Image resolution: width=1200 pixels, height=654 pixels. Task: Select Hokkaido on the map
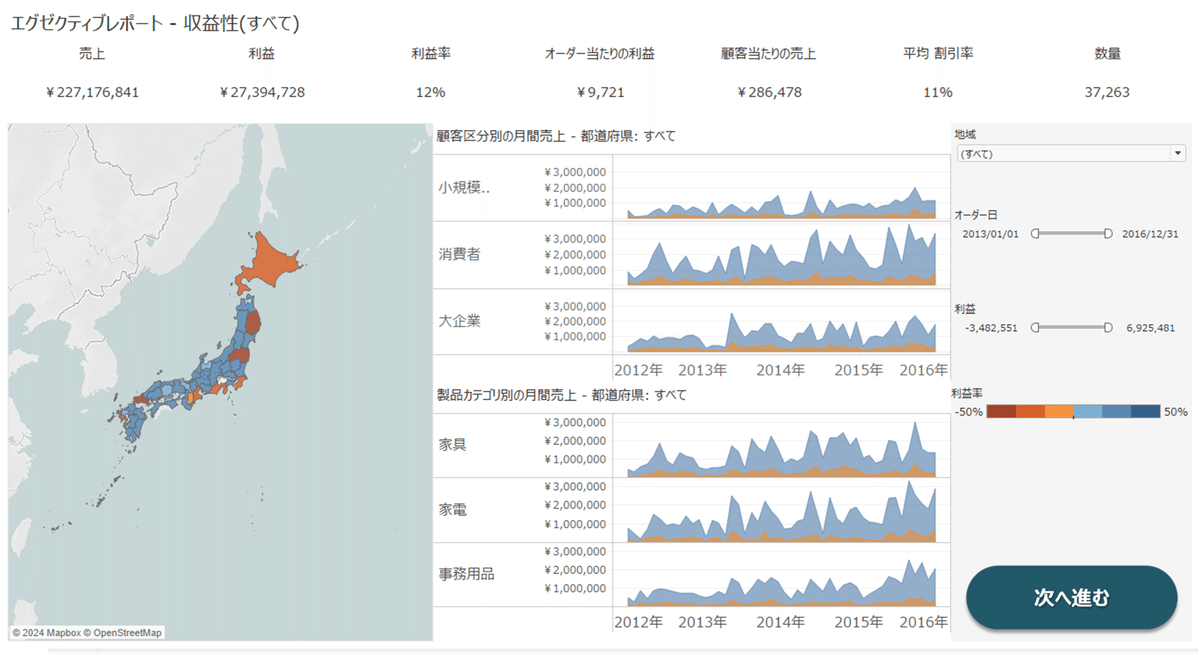click(x=268, y=262)
